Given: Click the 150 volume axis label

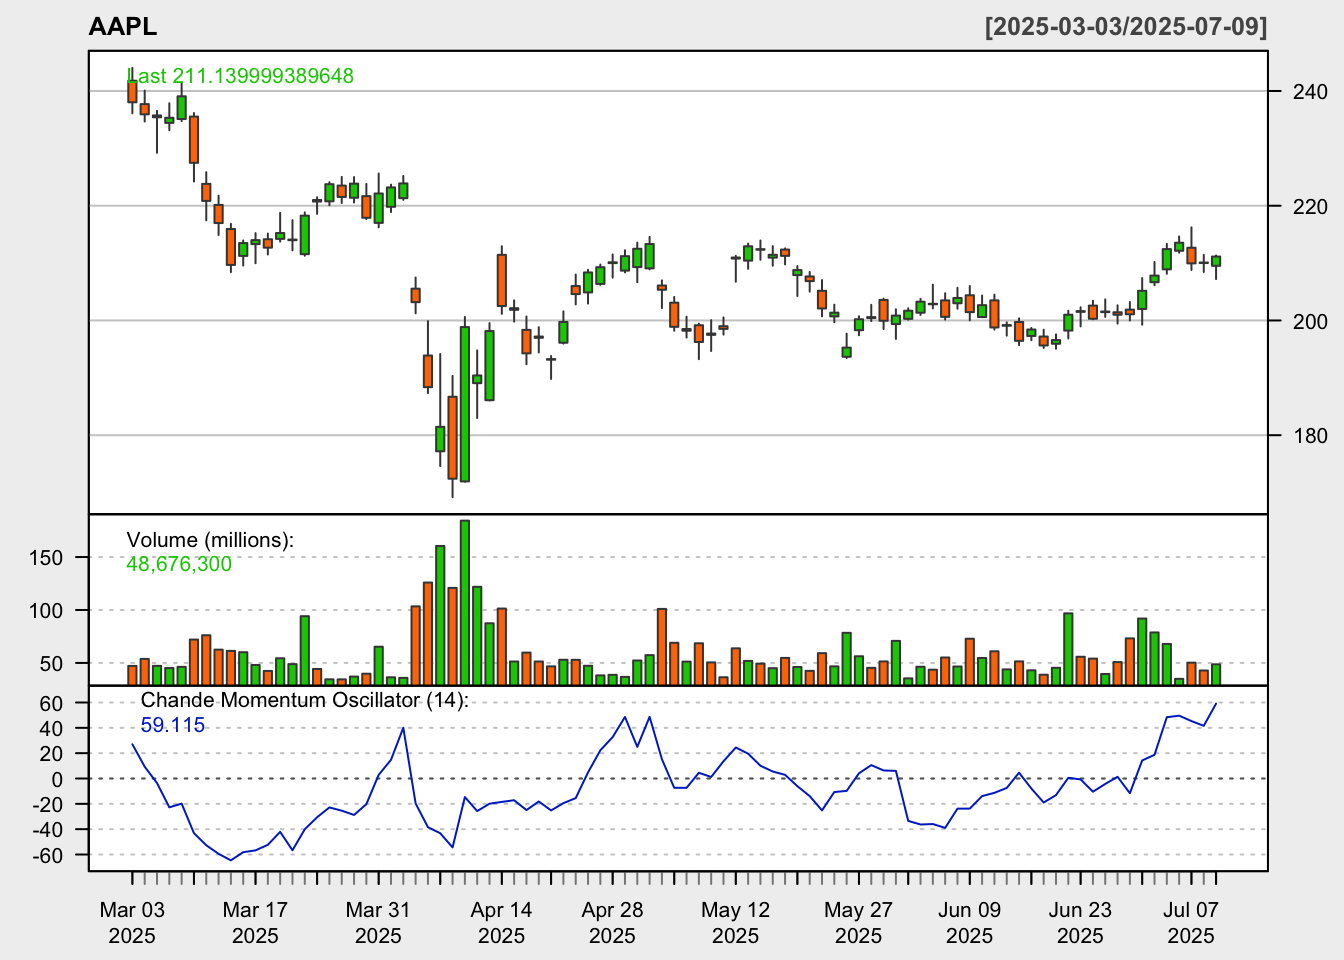Looking at the screenshot, I should (46, 558).
